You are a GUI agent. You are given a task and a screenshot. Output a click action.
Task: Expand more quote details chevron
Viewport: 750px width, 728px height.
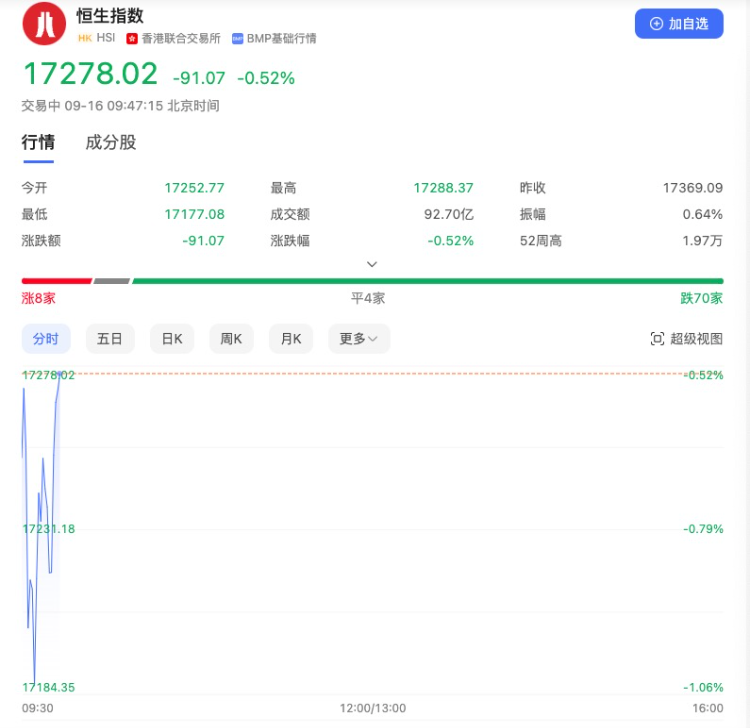click(x=372, y=264)
